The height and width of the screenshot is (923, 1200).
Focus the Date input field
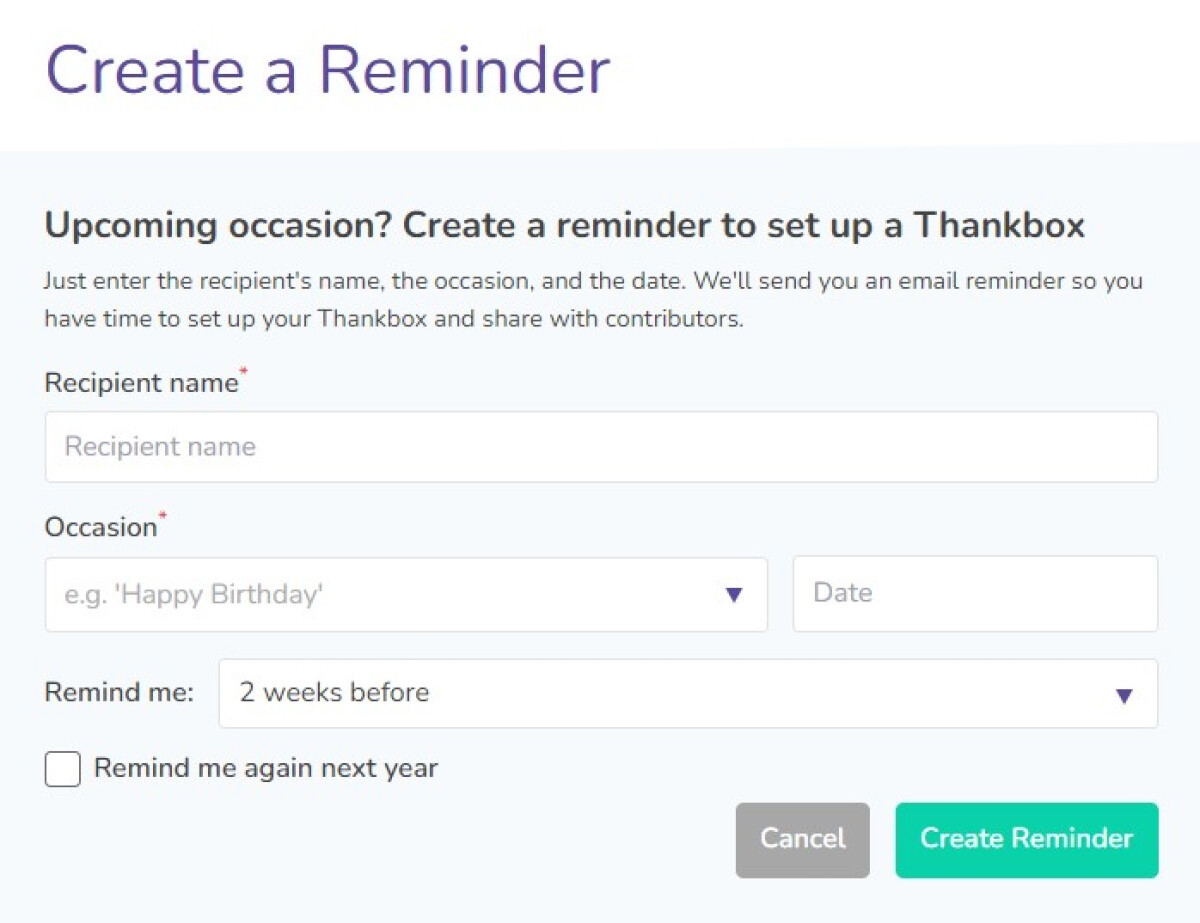pyautogui.click(x=975, y=594)
